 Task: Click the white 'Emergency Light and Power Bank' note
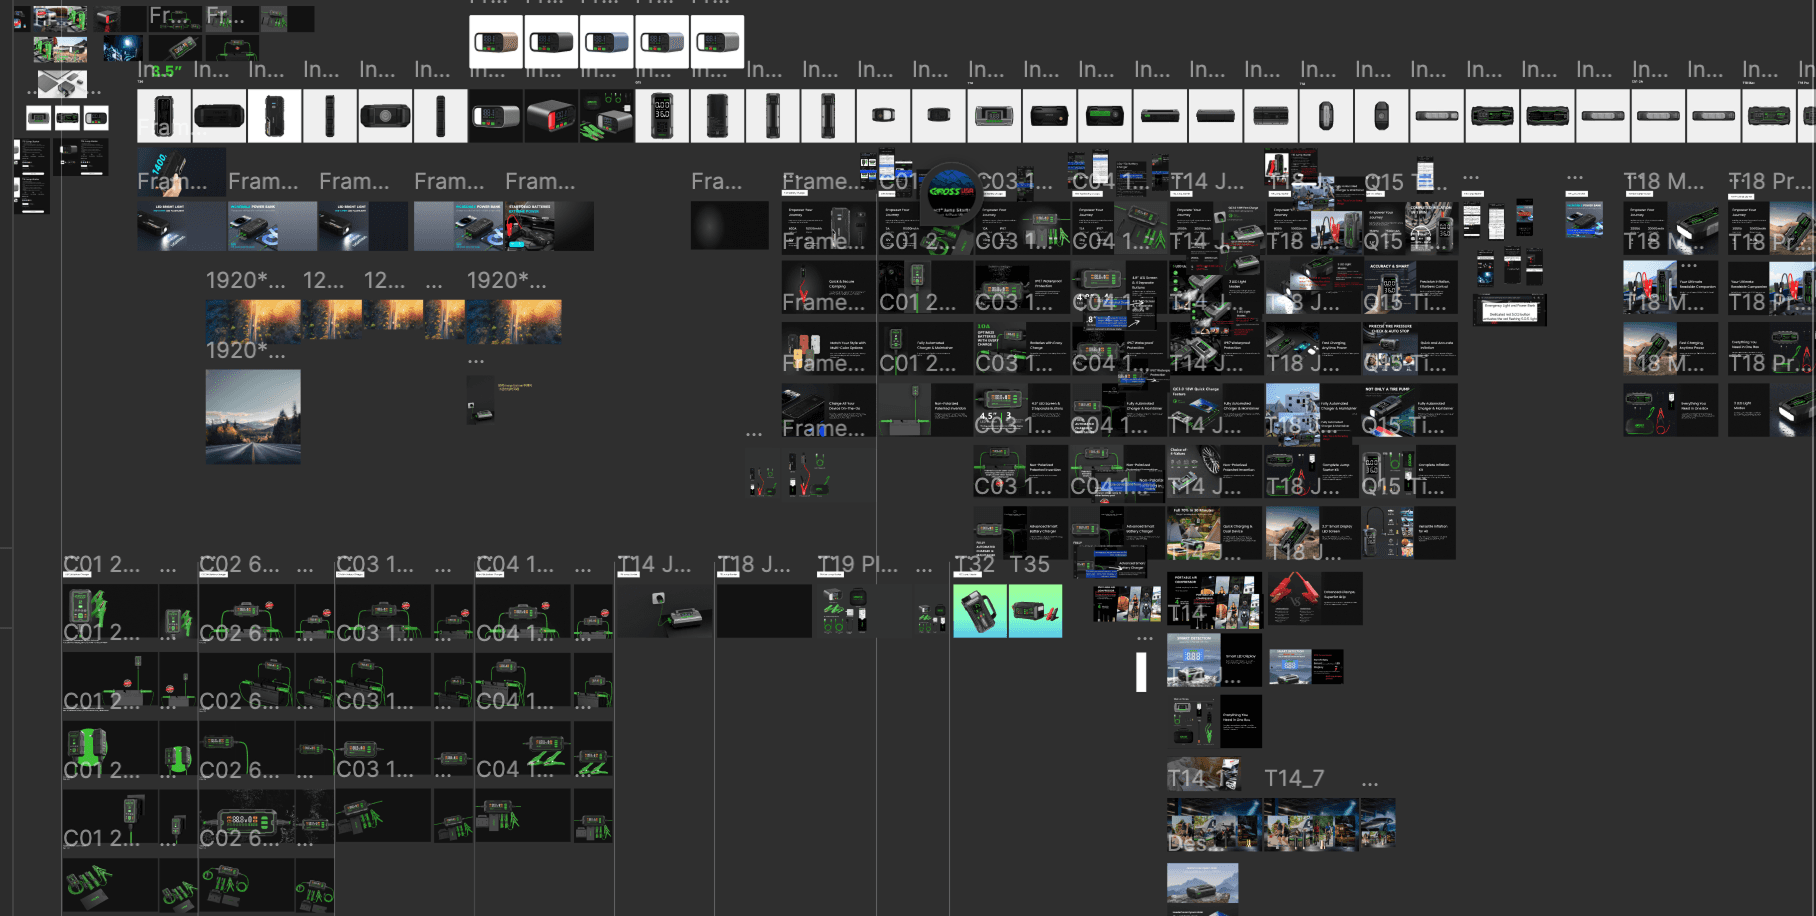(1510, 310)
